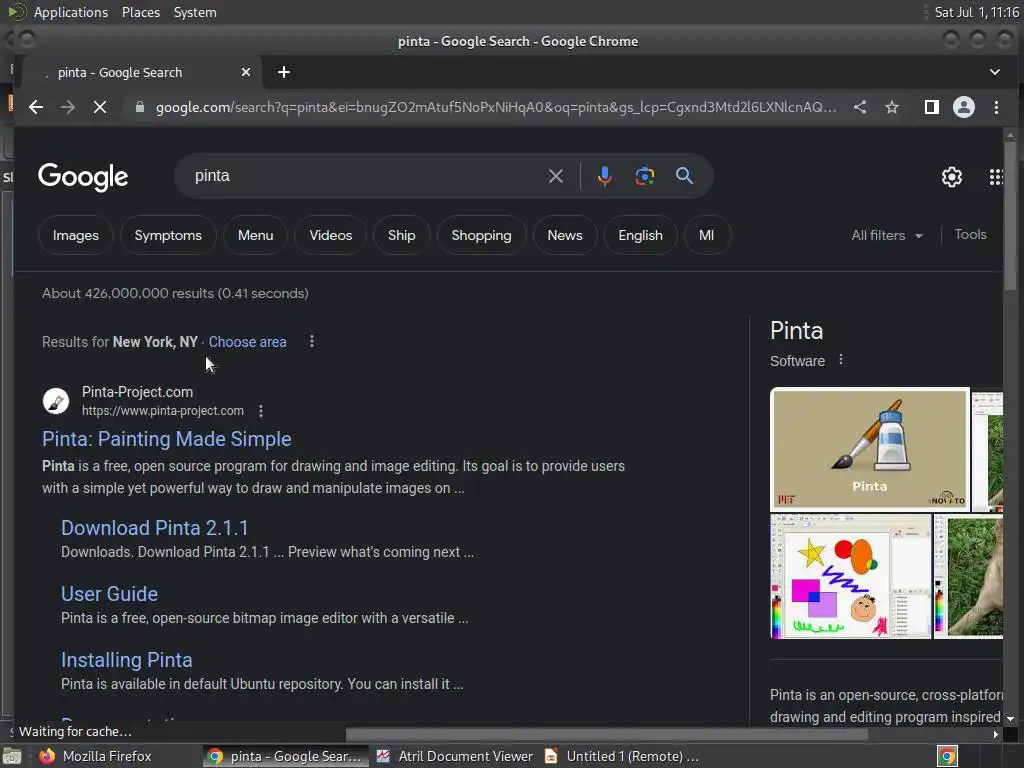Click the Google logo
This screenshot has width=1024, height=768.
point(83,176)
